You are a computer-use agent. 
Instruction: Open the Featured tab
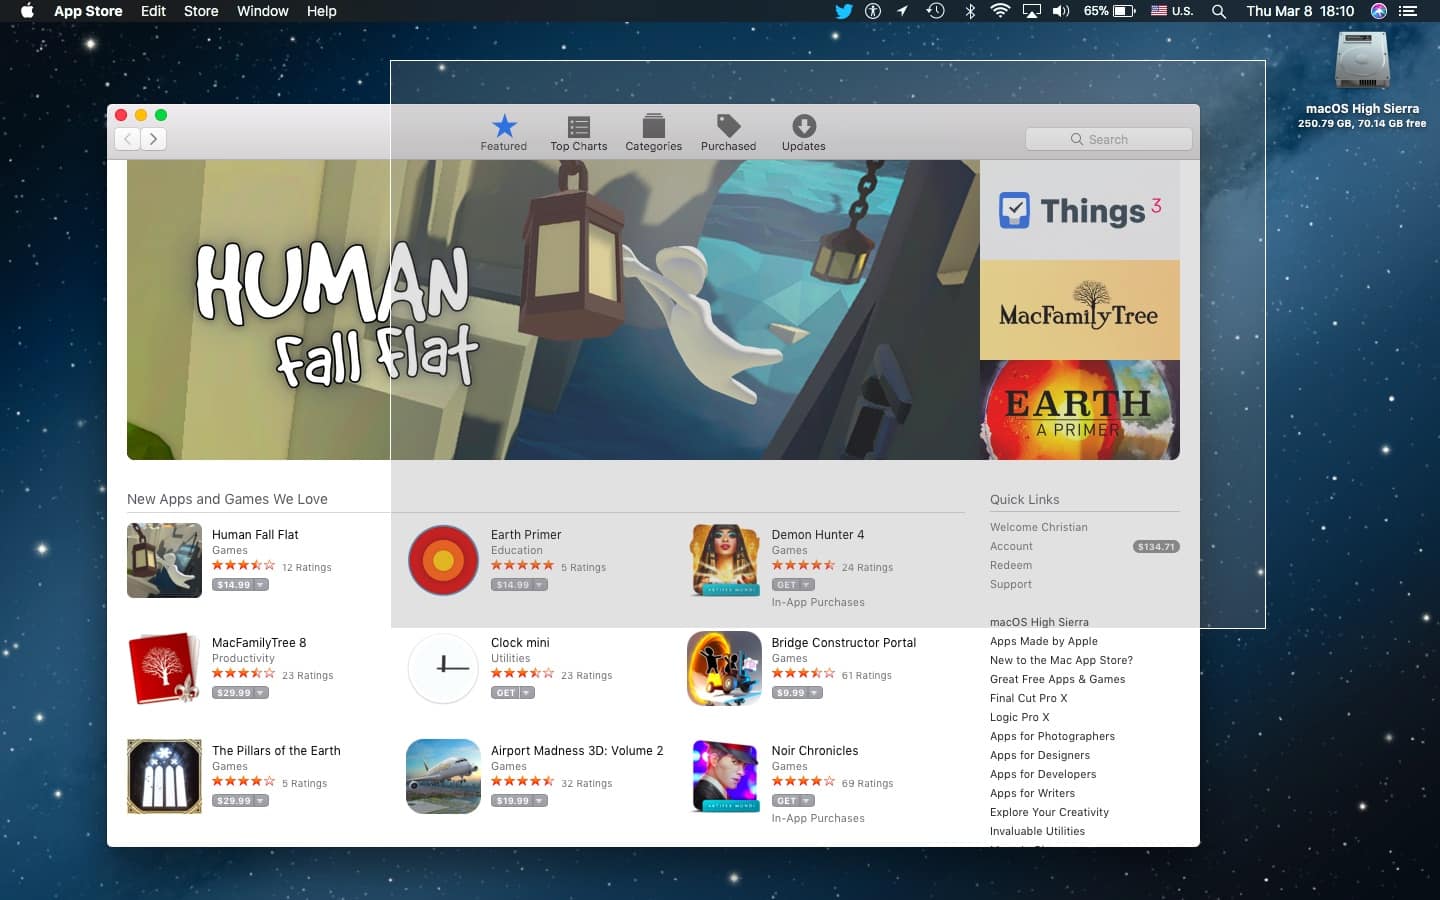point(504,132)
